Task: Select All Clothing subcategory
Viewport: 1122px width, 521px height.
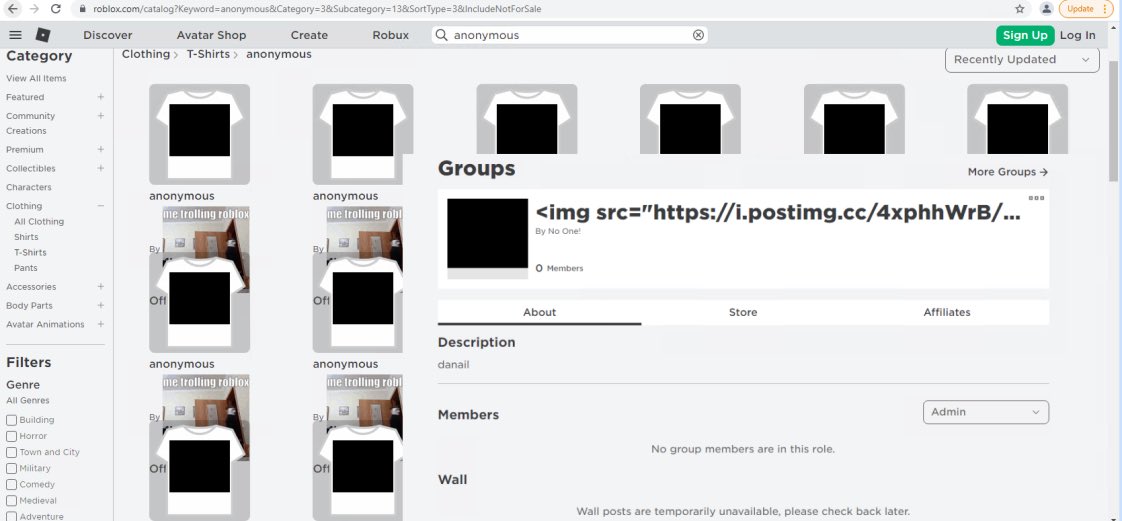Action: click(x=39, y=221)
